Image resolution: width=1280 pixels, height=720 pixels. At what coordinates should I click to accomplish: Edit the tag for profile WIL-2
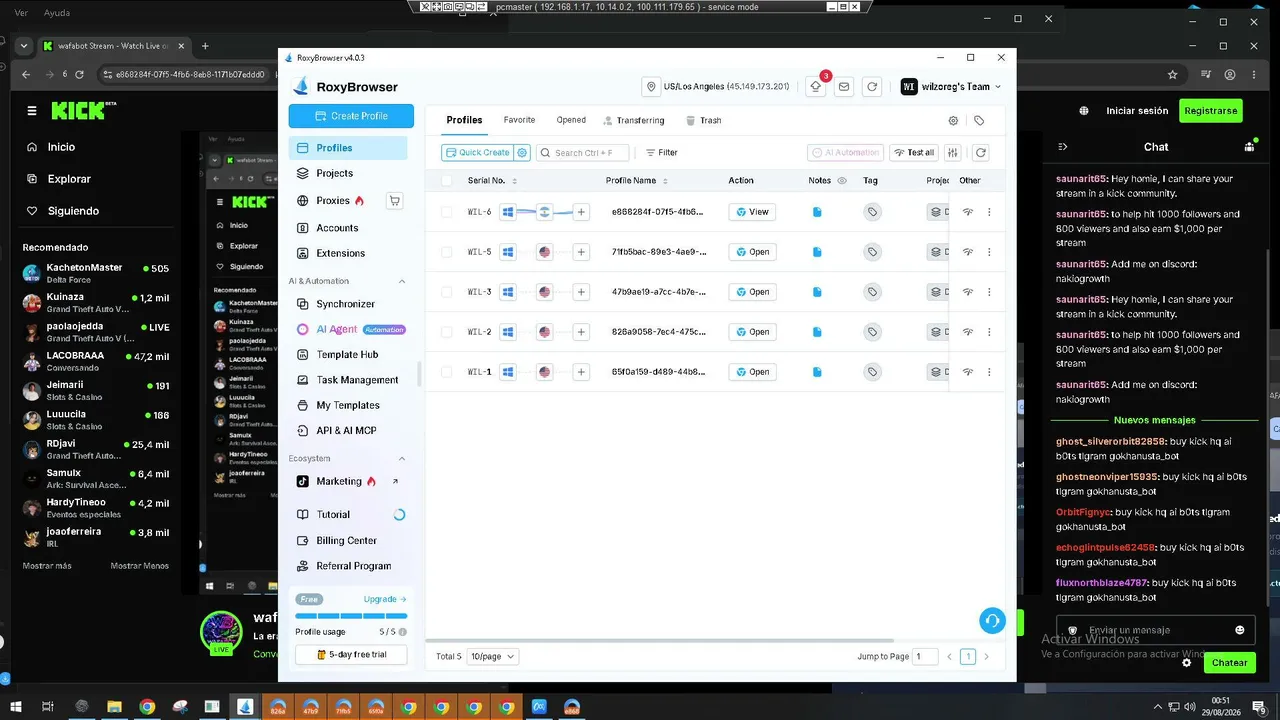coord(872,332)
